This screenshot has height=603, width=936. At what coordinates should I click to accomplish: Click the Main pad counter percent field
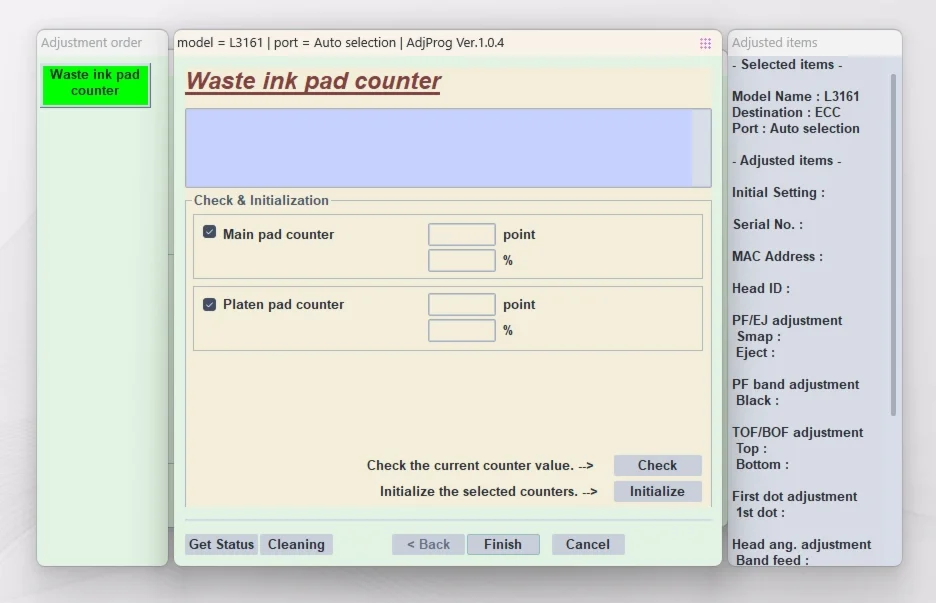(x=461, y=261)
